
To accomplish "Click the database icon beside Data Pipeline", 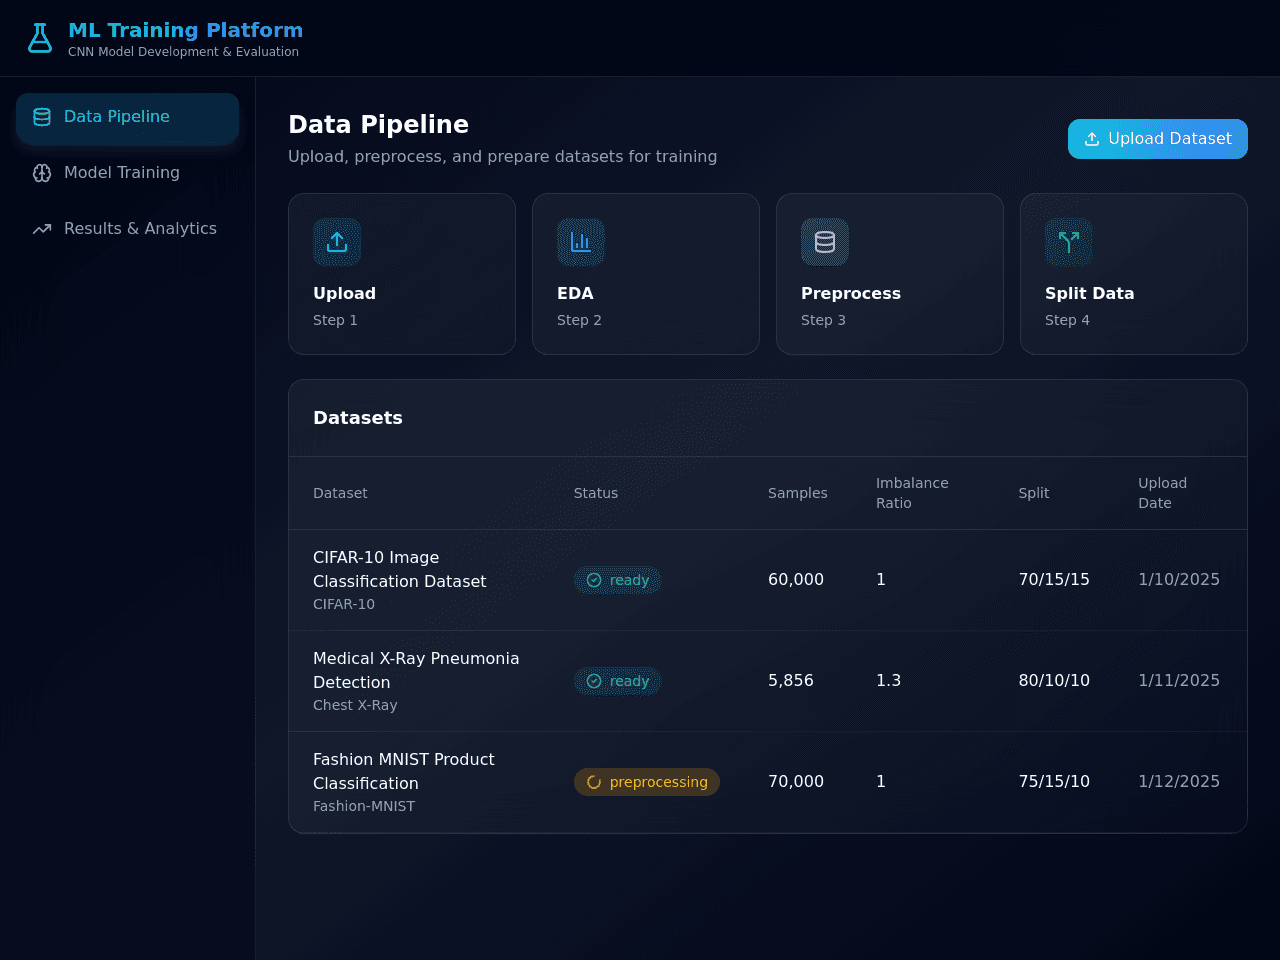I will 42,117.
